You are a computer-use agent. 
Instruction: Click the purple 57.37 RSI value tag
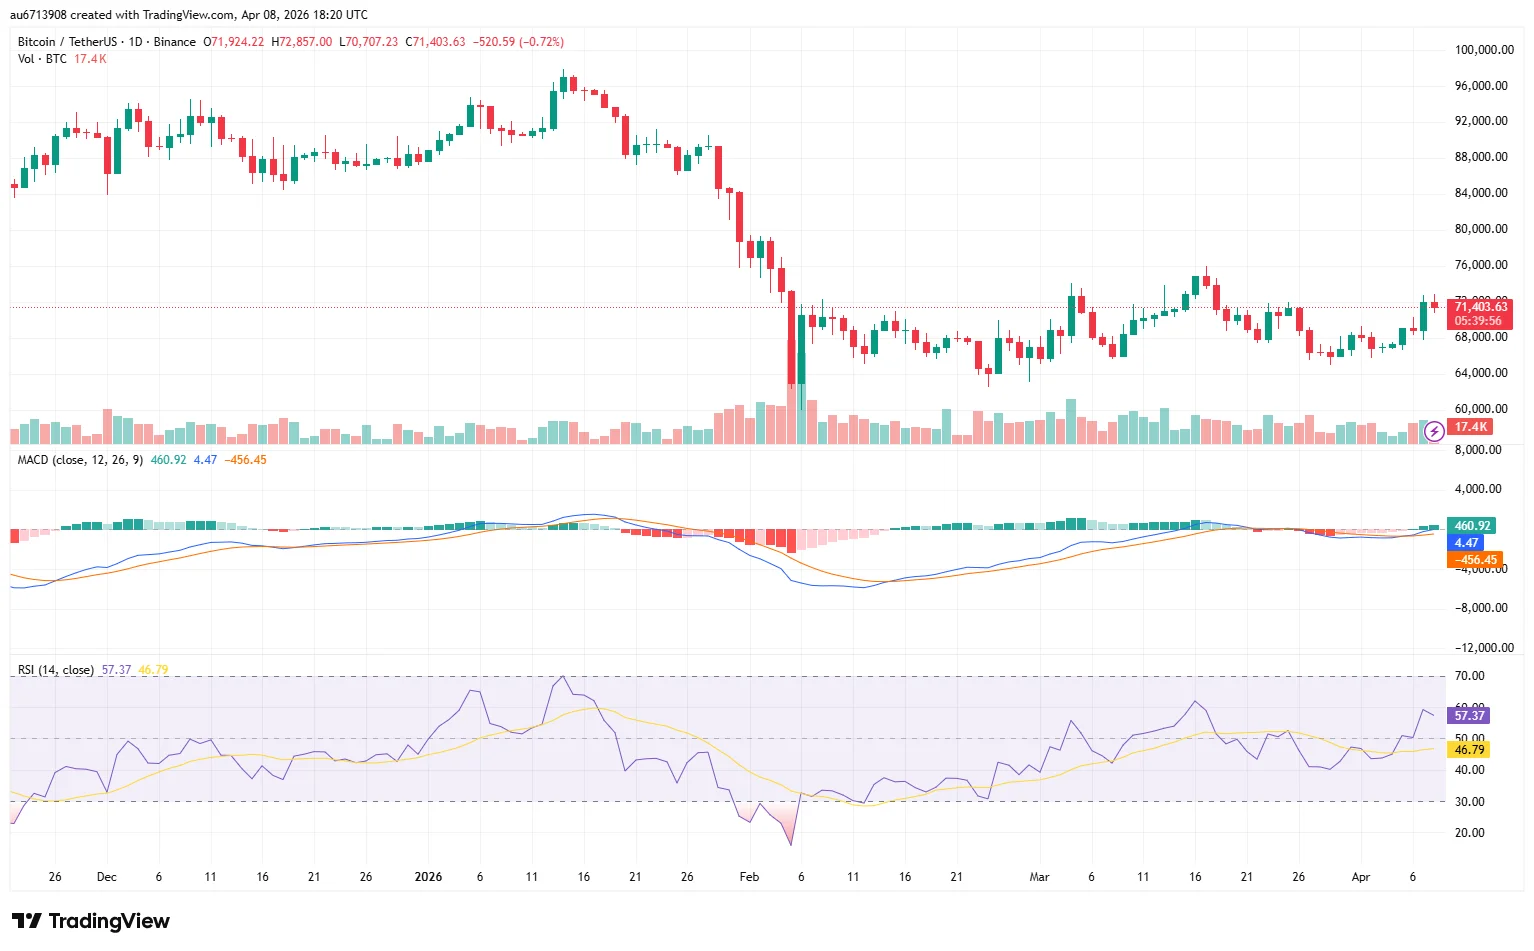[1469, 716]
